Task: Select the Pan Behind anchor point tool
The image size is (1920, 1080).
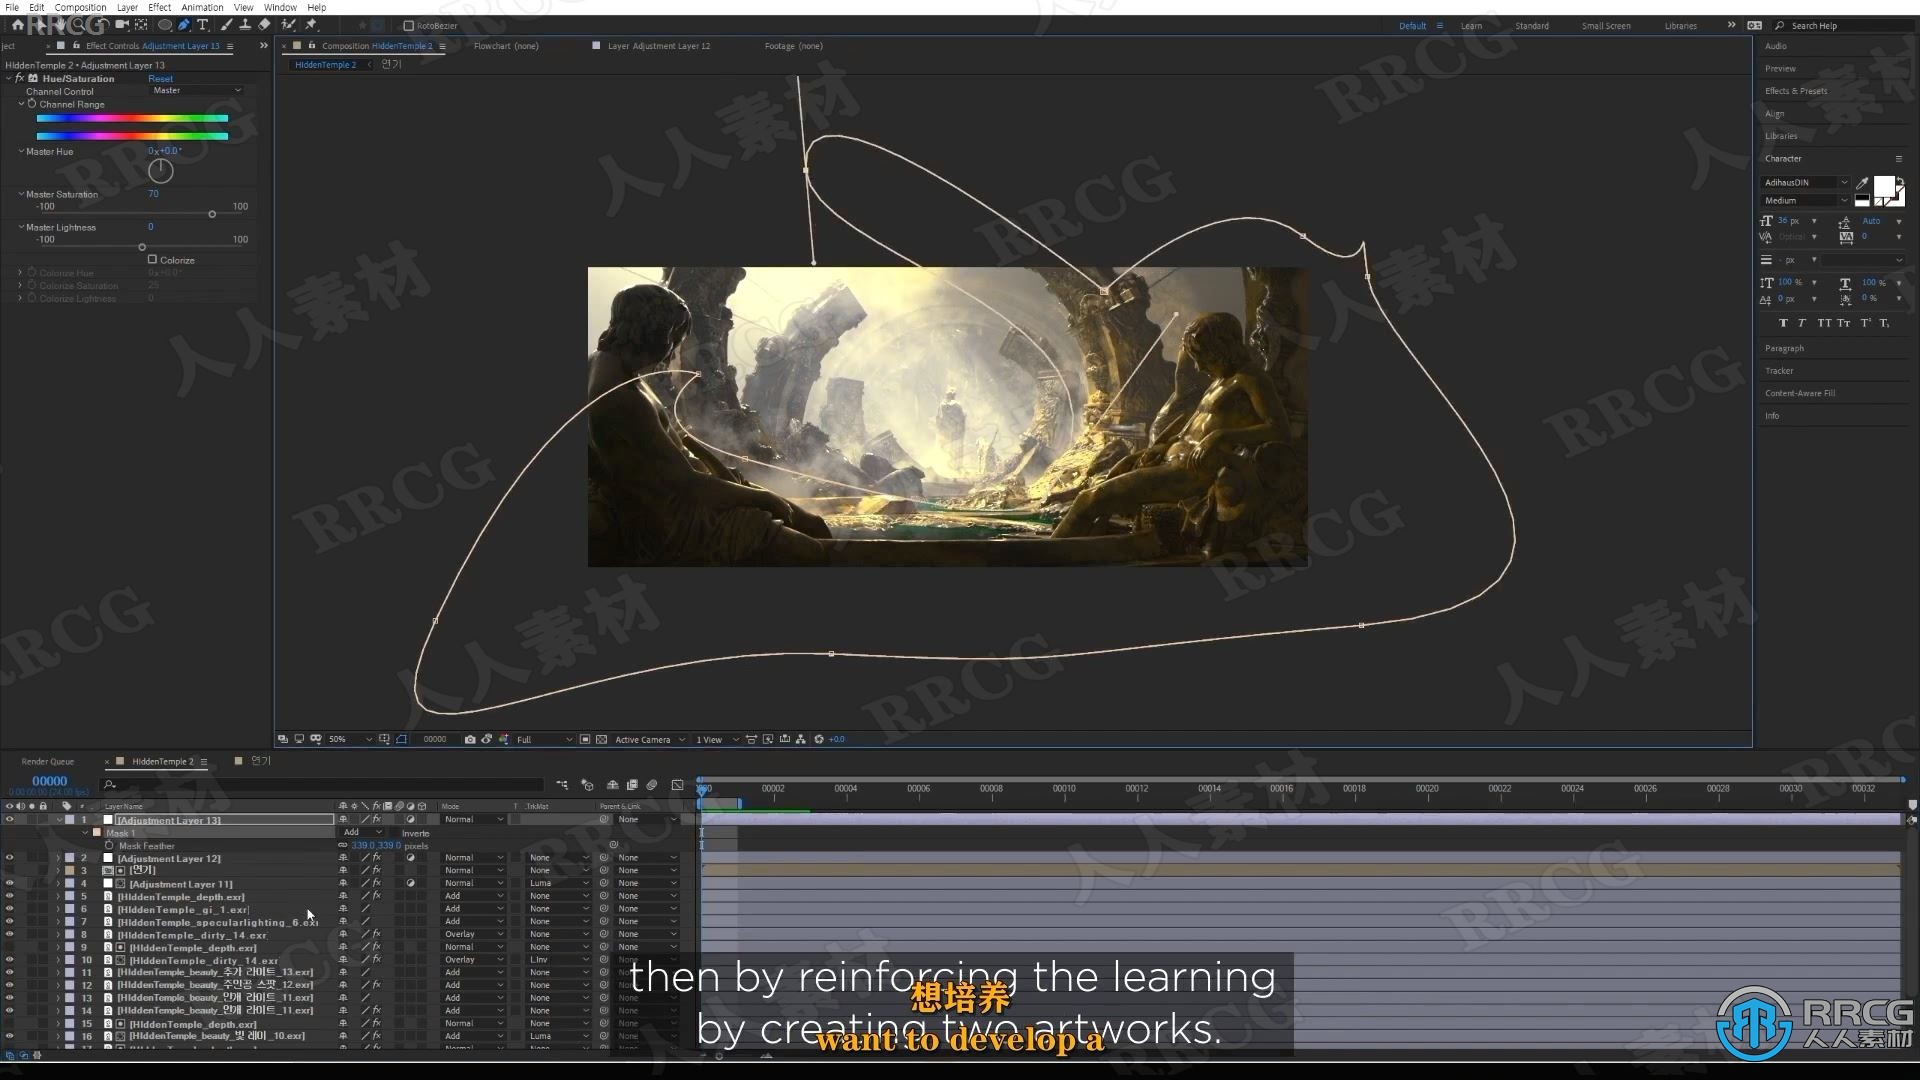Action: (141, 25)
